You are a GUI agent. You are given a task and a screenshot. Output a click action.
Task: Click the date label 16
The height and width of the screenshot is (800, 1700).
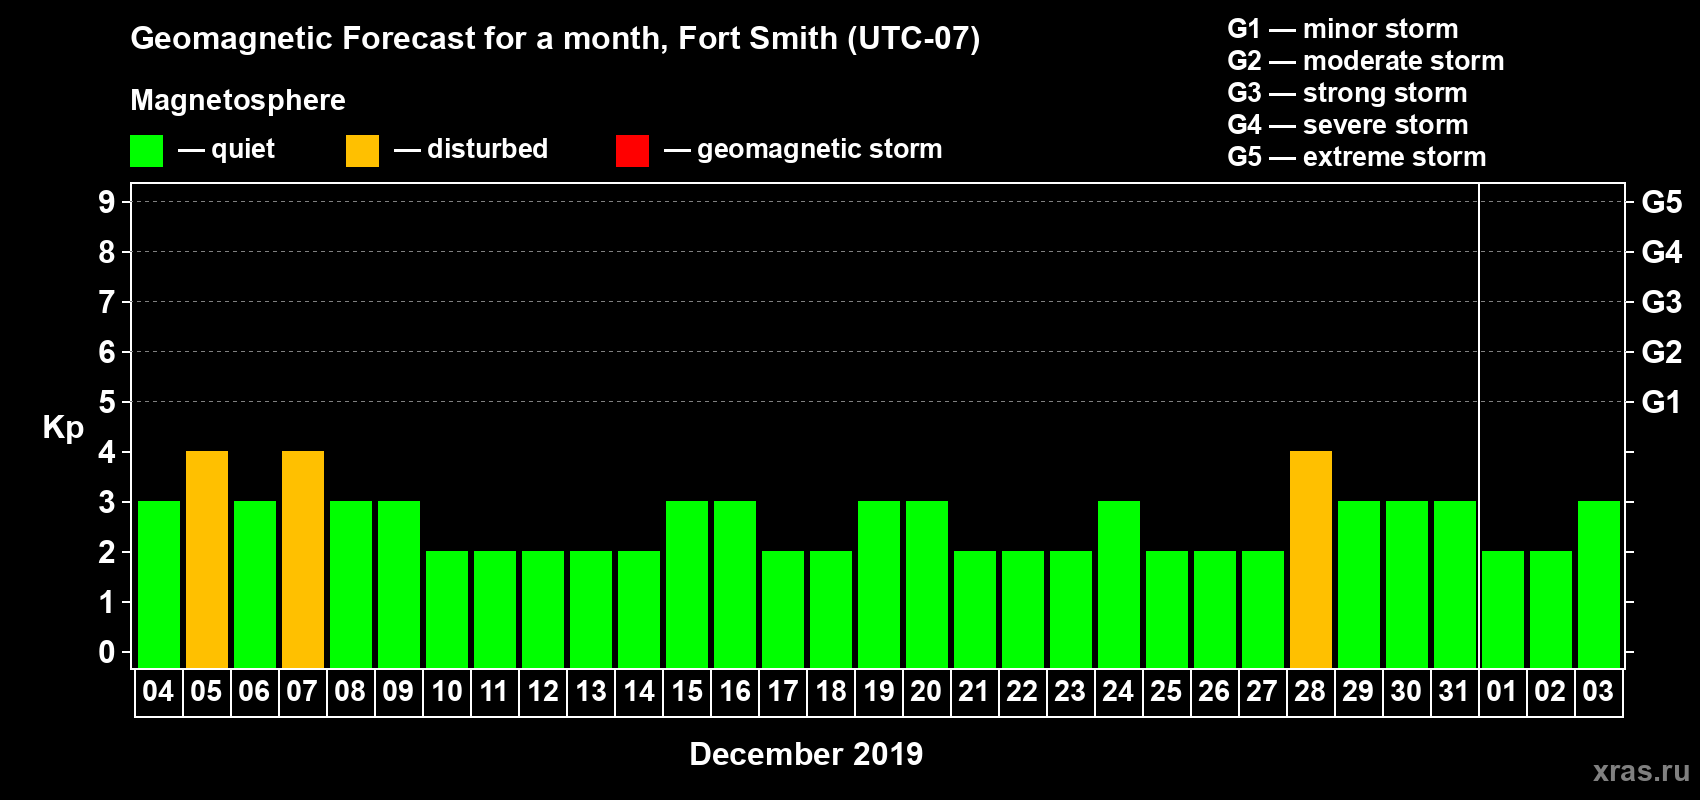[734, 691]
